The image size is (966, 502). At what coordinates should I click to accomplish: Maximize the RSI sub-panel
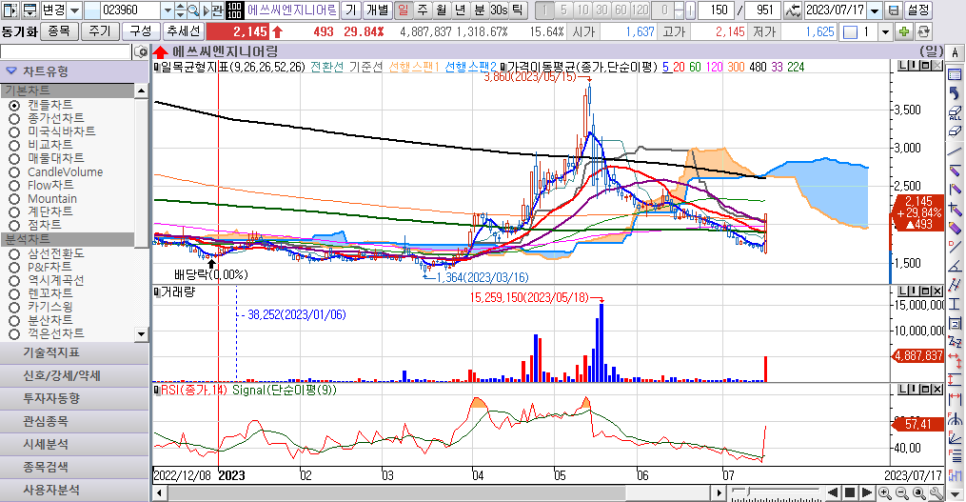(x=926, y=389)
